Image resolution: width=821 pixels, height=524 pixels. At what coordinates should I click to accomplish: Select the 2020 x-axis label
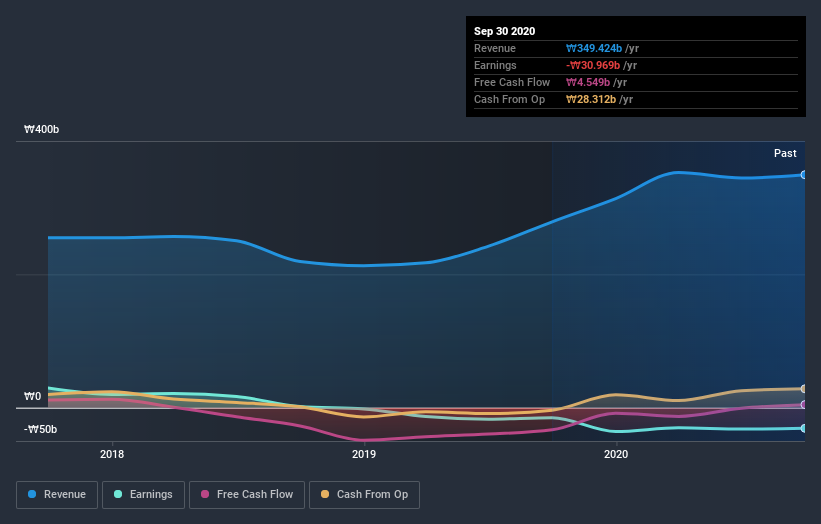pyautogui.click(x=616, y=454)
